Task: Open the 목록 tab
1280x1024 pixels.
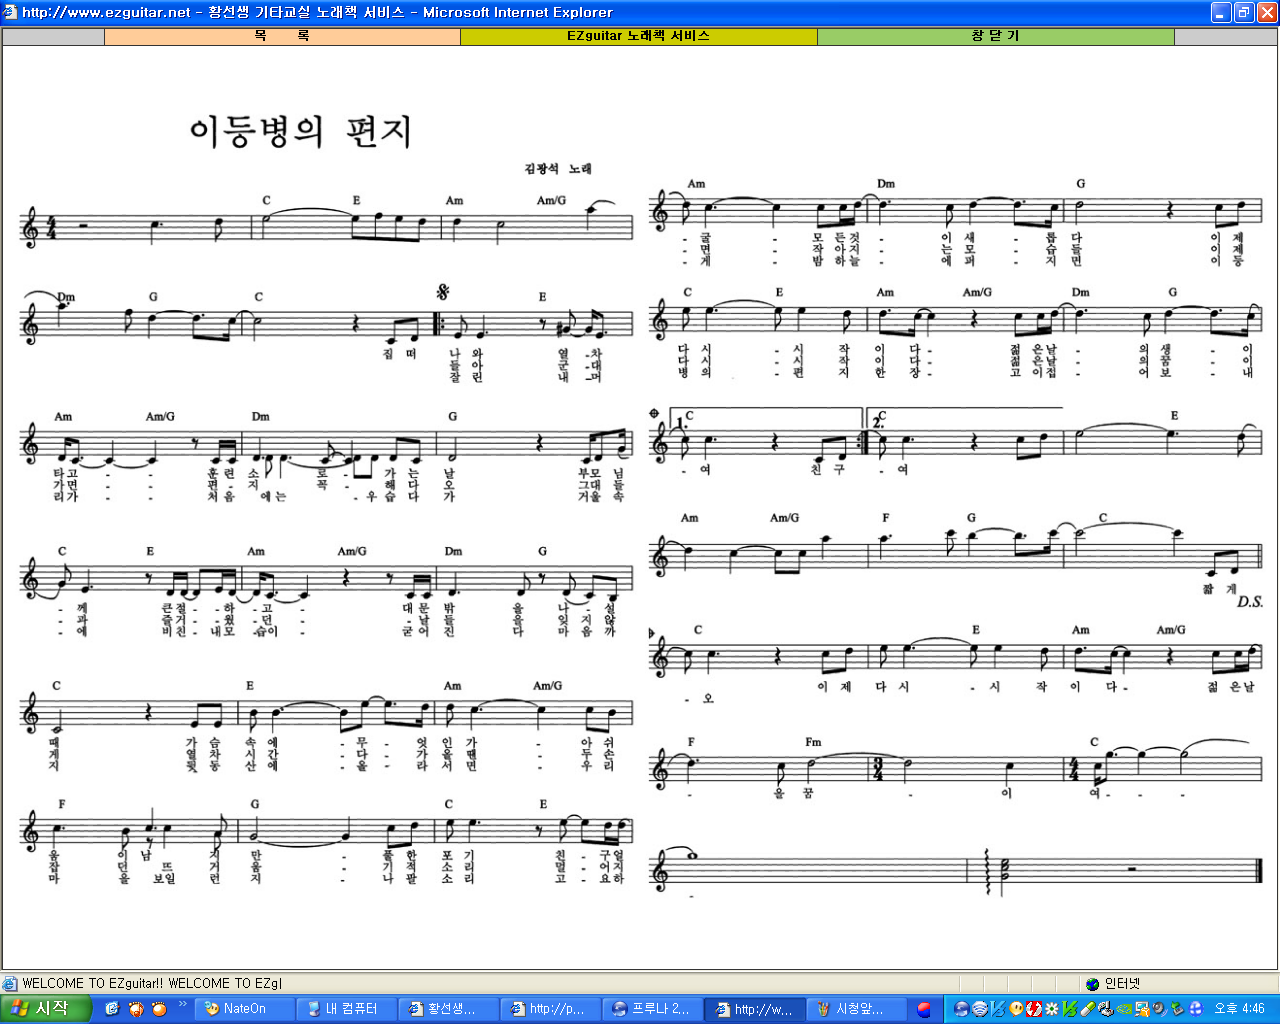Action: point(282,36)
